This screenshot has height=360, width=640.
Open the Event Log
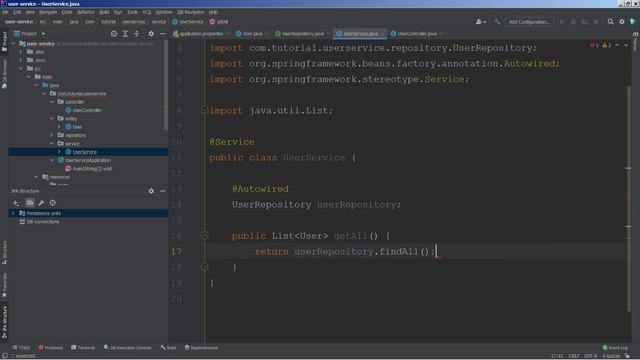tap(615, 348)
